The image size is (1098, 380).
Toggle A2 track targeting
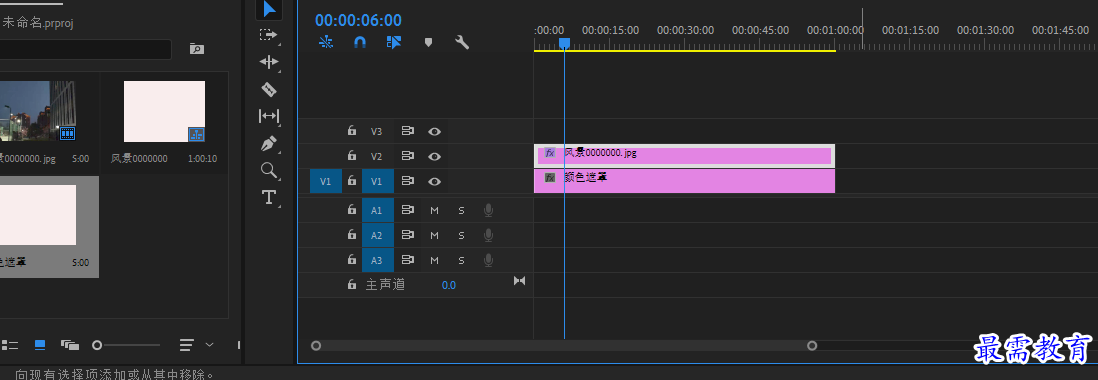(377, 235)
